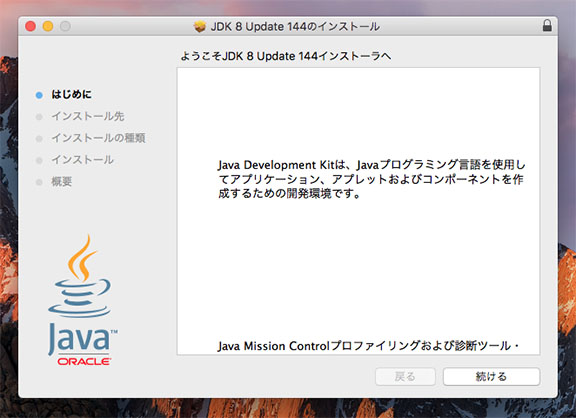Click the grey bullet beside インストール先

[x=39, y=117]
